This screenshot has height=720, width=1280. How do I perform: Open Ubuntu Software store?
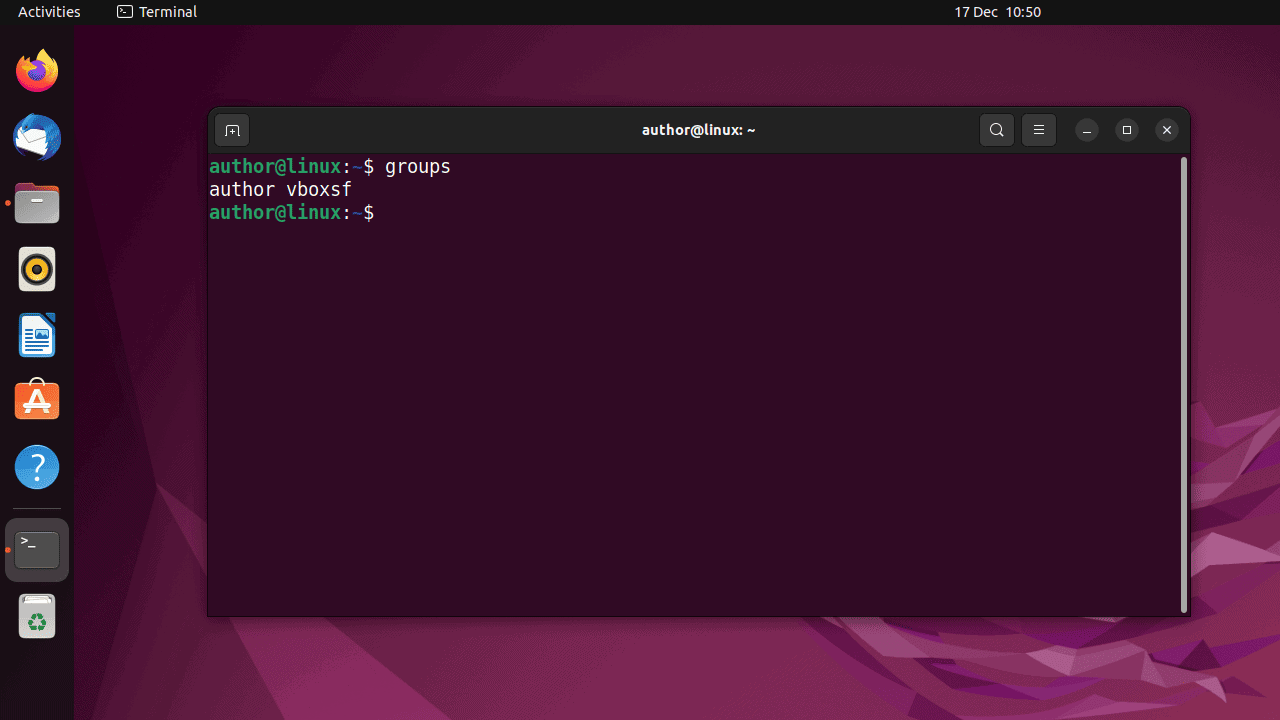click(37, 401)
